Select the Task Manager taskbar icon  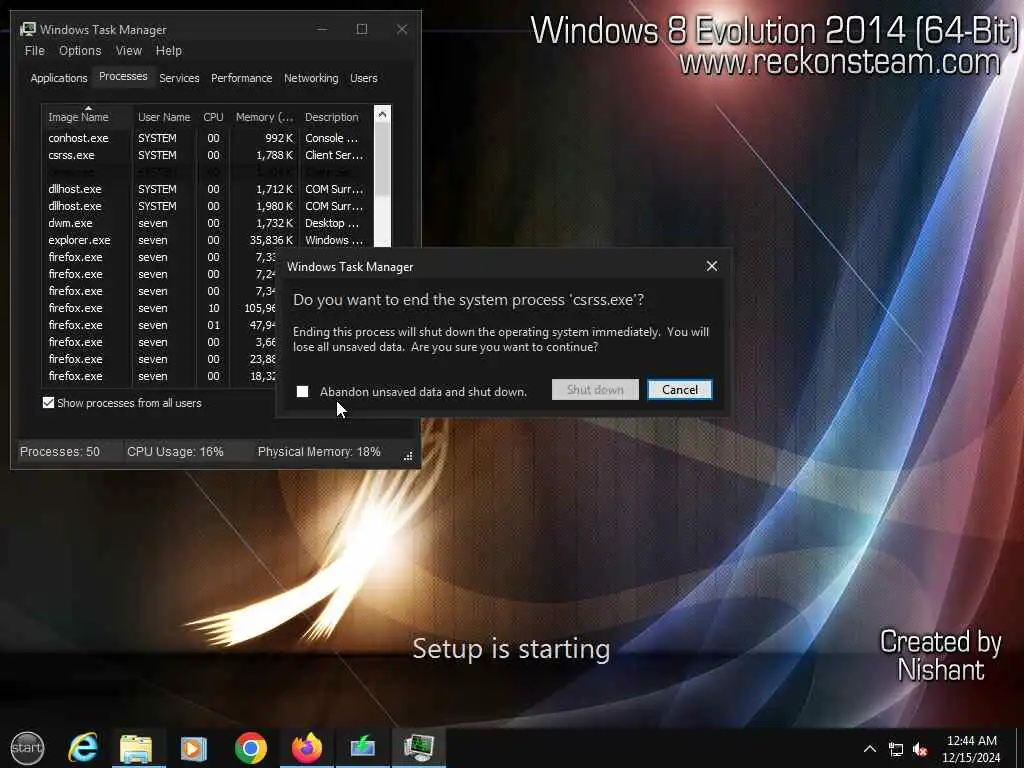click(419, 748)
